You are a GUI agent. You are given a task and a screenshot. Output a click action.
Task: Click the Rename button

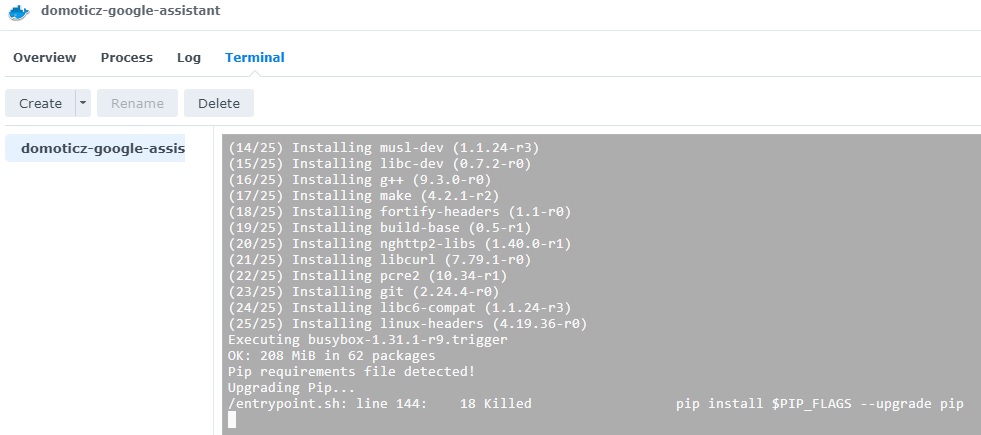click(x=137, y=103)
